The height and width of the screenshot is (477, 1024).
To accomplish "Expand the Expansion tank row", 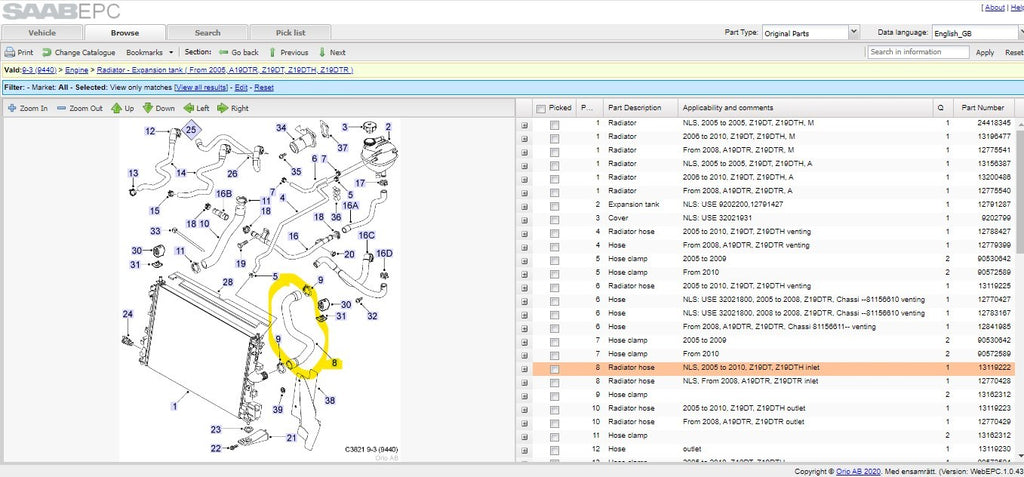I will [524, 206].
